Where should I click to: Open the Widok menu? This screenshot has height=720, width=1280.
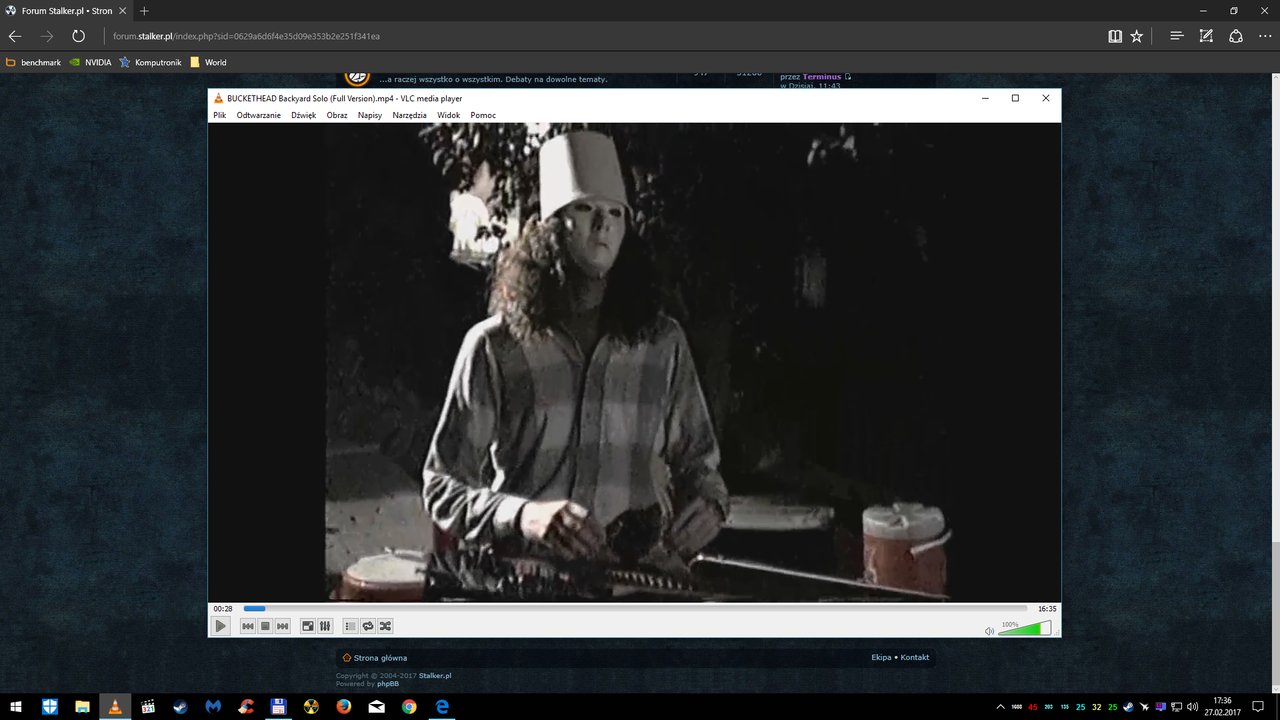click(x=449, y=115)
